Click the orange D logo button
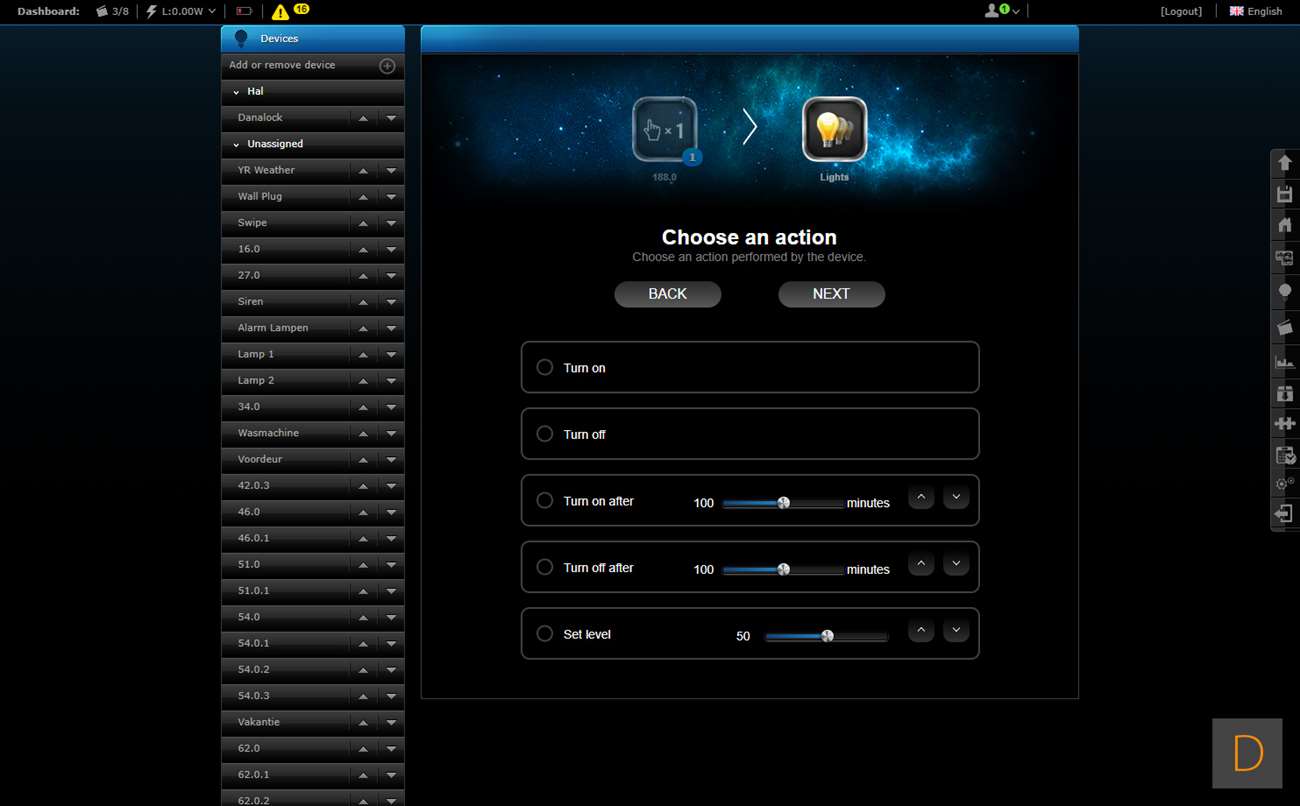Viewport: 1300px width, 806px height. 1247,753
